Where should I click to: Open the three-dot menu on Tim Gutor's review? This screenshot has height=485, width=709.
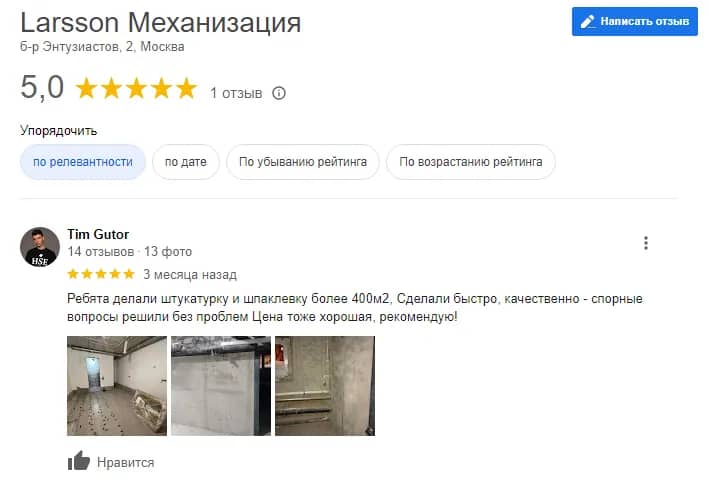pyautogui.click(x=646, y=243)
